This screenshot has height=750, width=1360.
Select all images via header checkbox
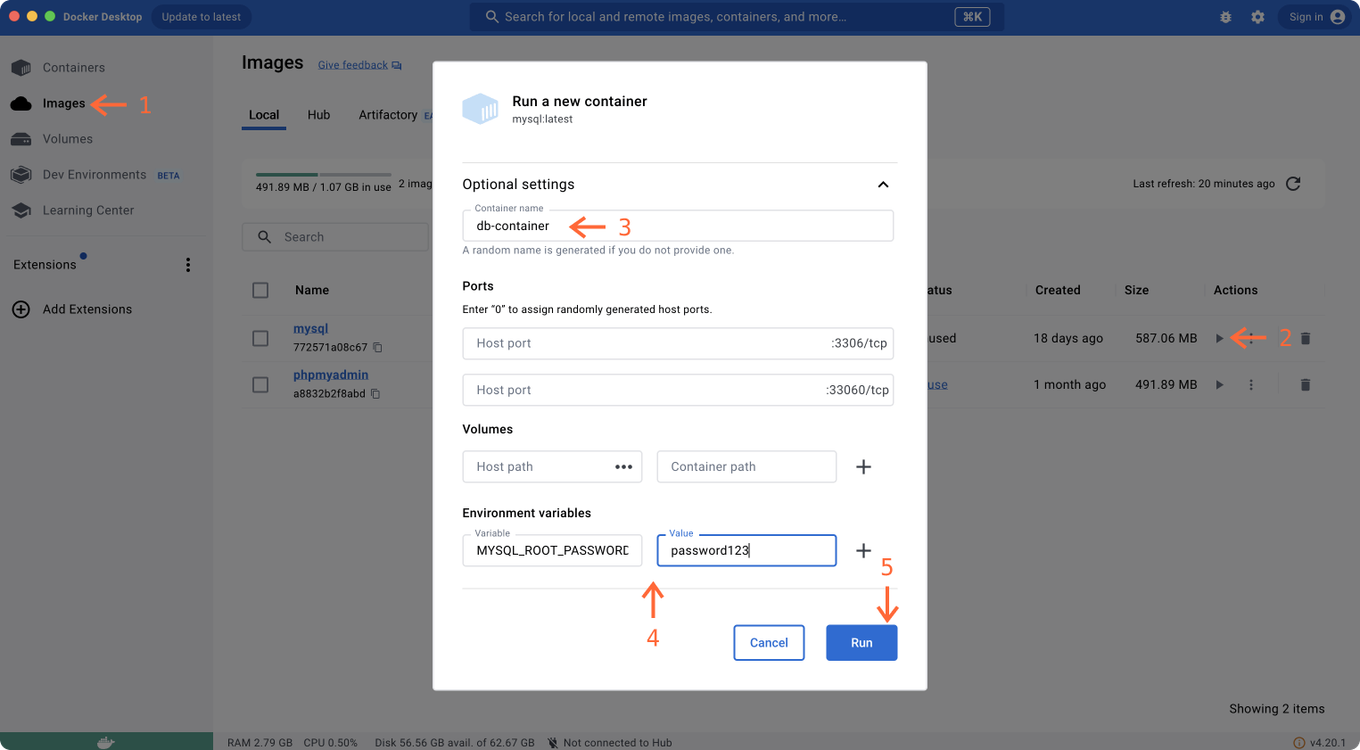pyautogui.click(x=260, y=289)
